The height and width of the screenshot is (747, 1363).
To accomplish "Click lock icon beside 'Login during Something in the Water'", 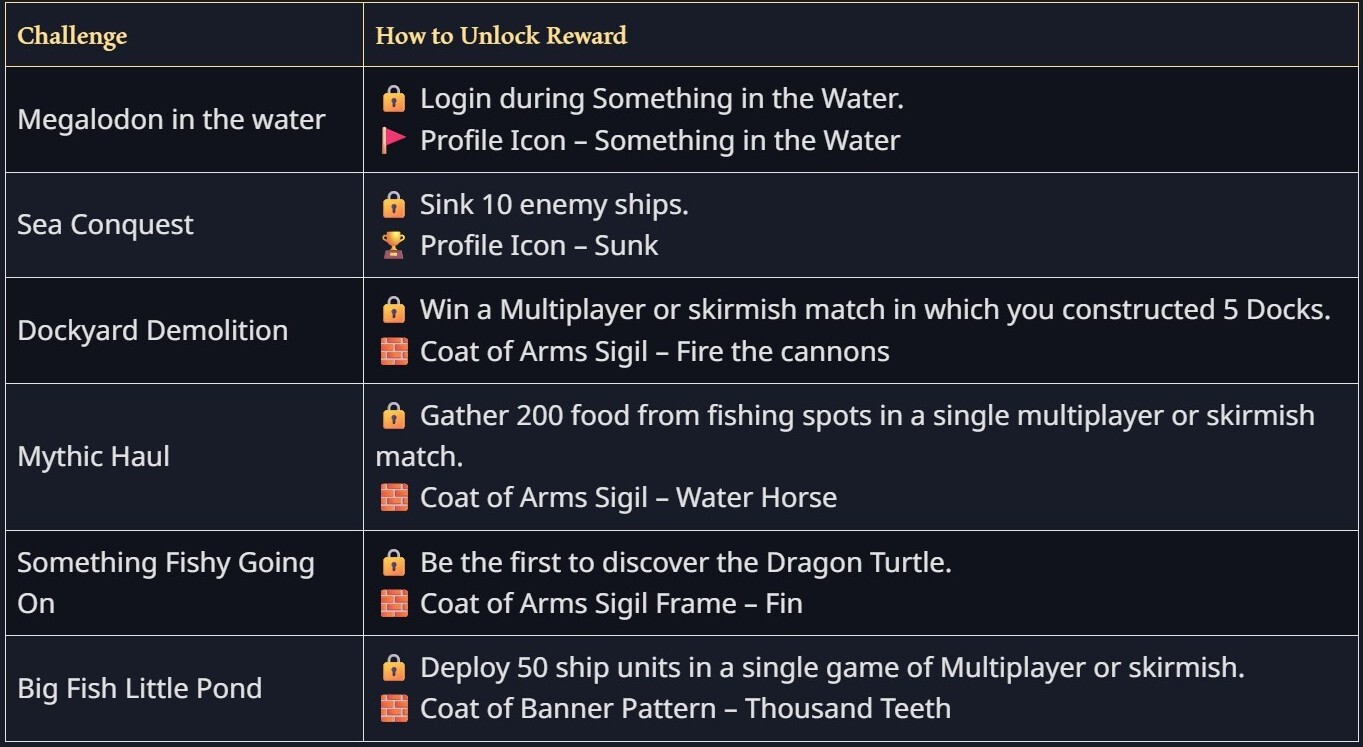I will point(394,99).
